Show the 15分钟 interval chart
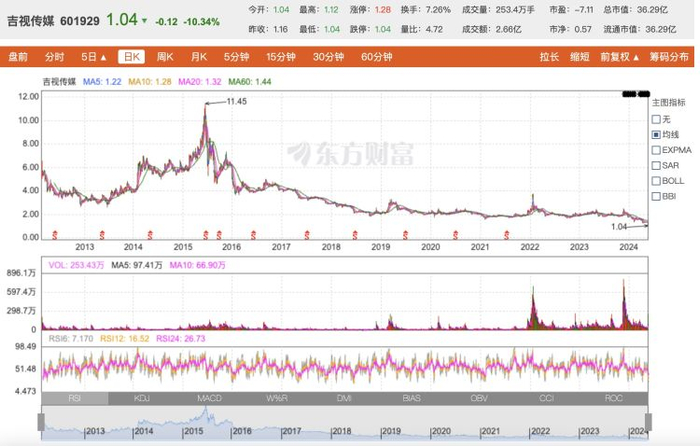Screen dimensions: 700x446 (x=281, y=57)
